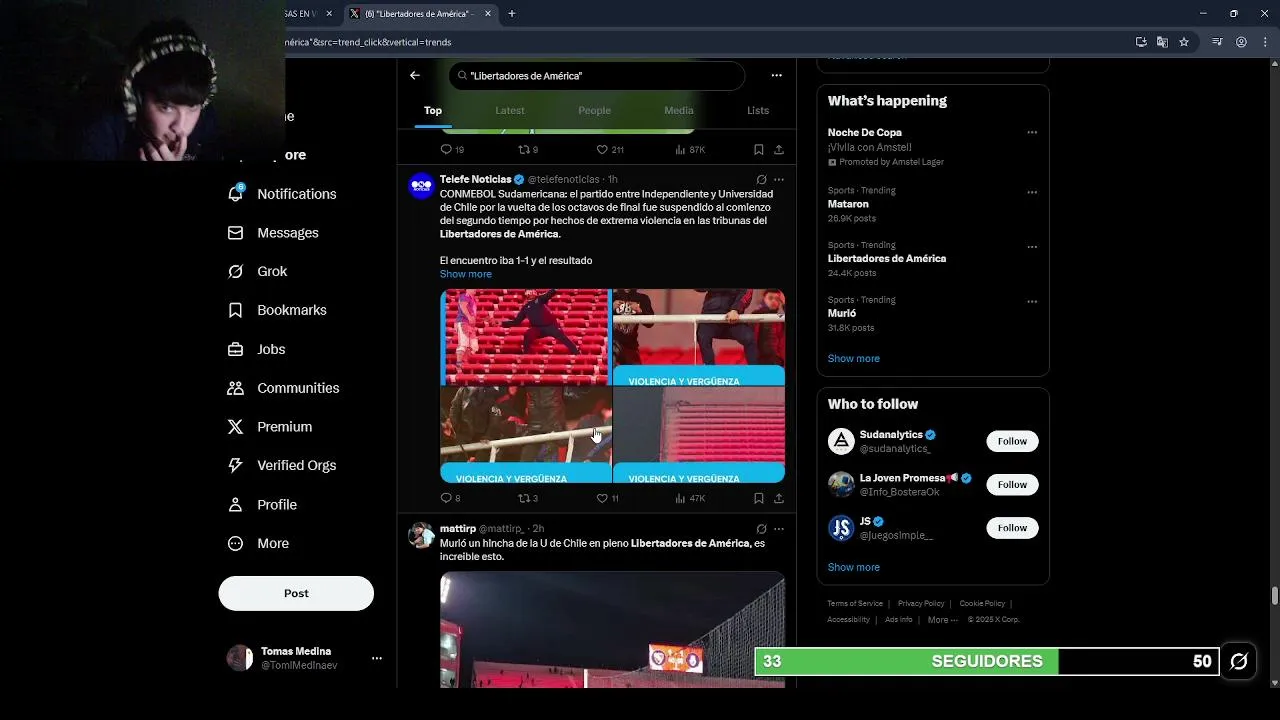Switch to Lists tab
Viewport: 1280px width, 720px height.
758,110
